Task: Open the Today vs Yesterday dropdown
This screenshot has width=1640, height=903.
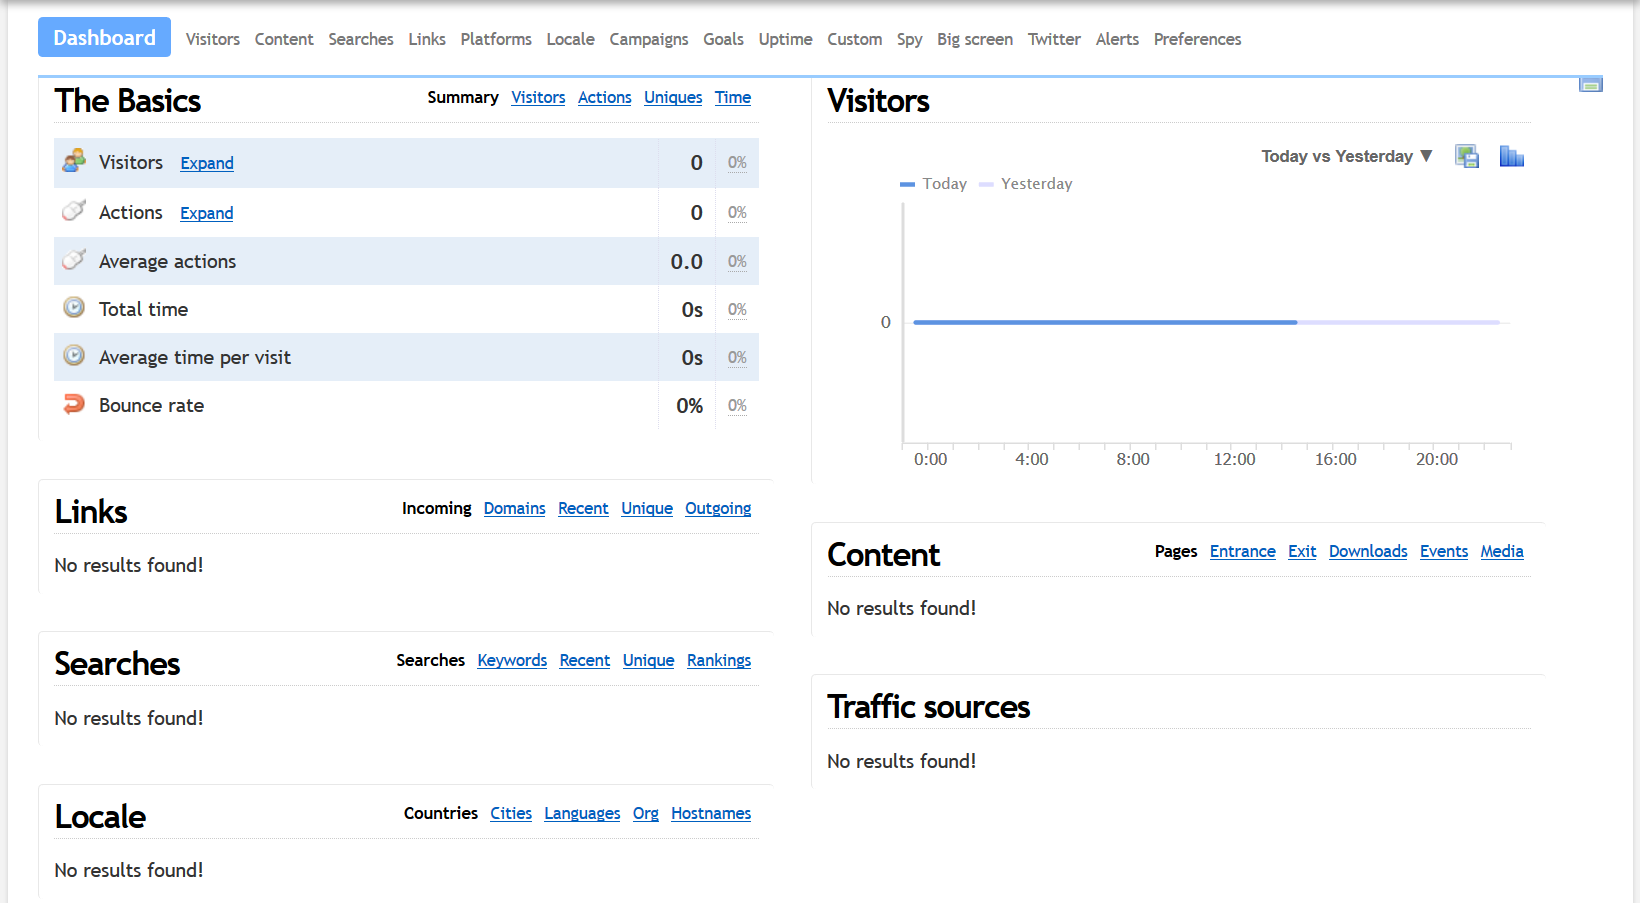Action: coord(1347,156)
